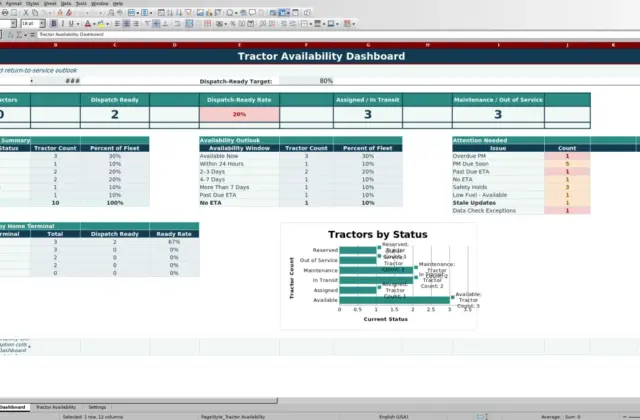Click the Function Wizard icon
640x420 pixels.
pos(11,35)
